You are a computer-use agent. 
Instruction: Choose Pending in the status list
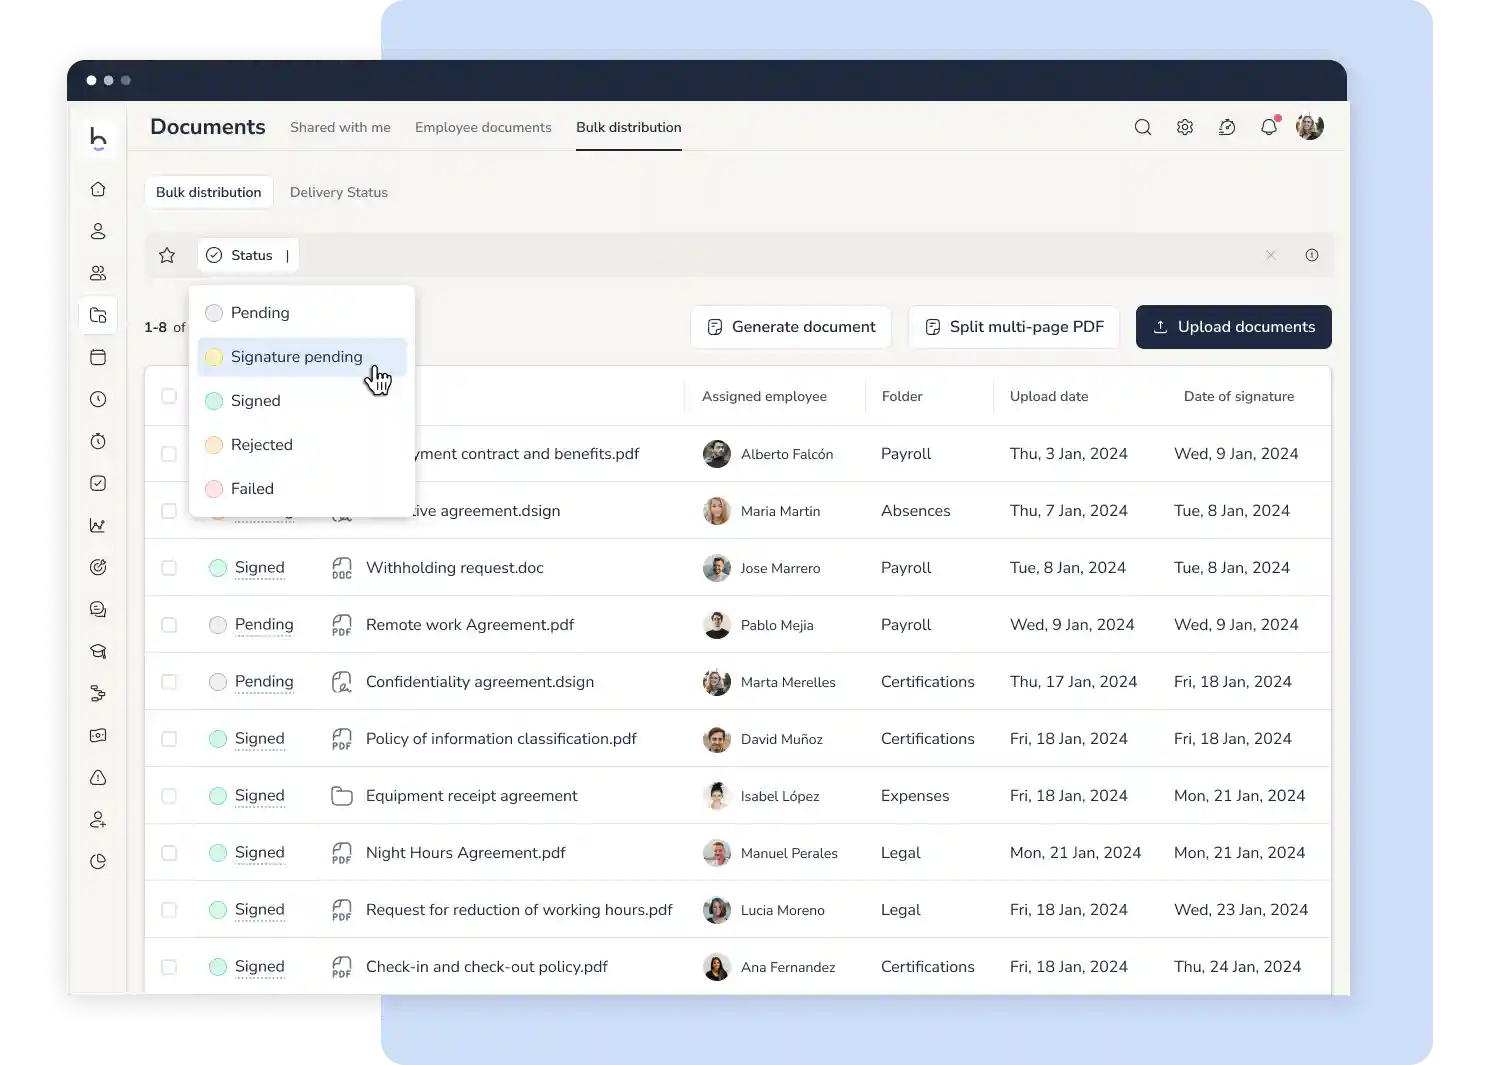point(302,313)
